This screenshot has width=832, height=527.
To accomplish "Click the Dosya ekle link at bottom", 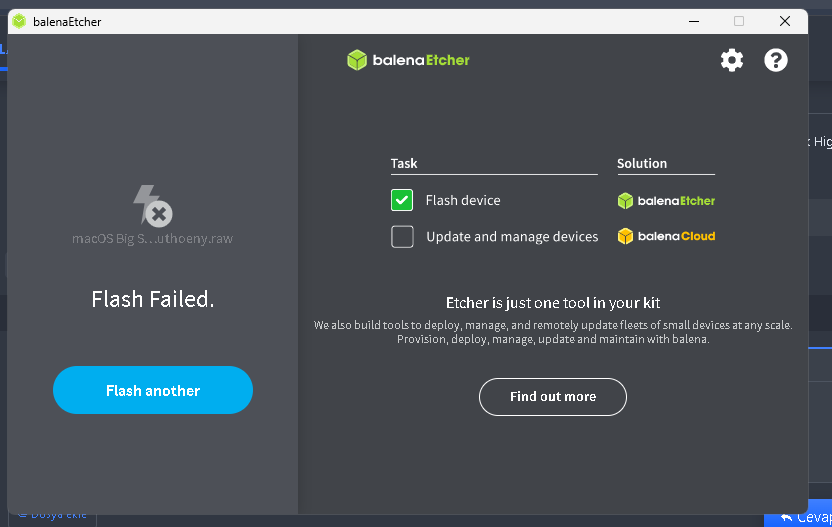I will point(54,516).
